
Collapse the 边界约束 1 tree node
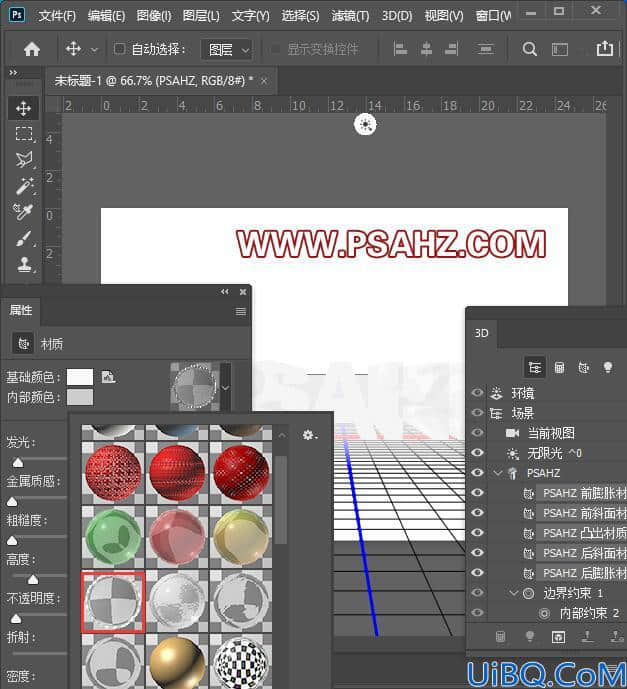[513, 593]
